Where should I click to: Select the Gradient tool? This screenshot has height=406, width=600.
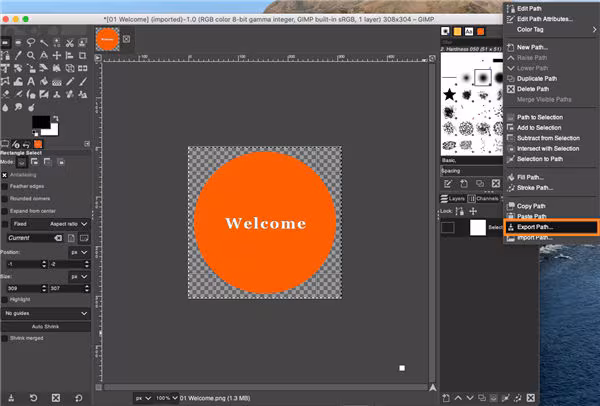[x=57, y=81]
